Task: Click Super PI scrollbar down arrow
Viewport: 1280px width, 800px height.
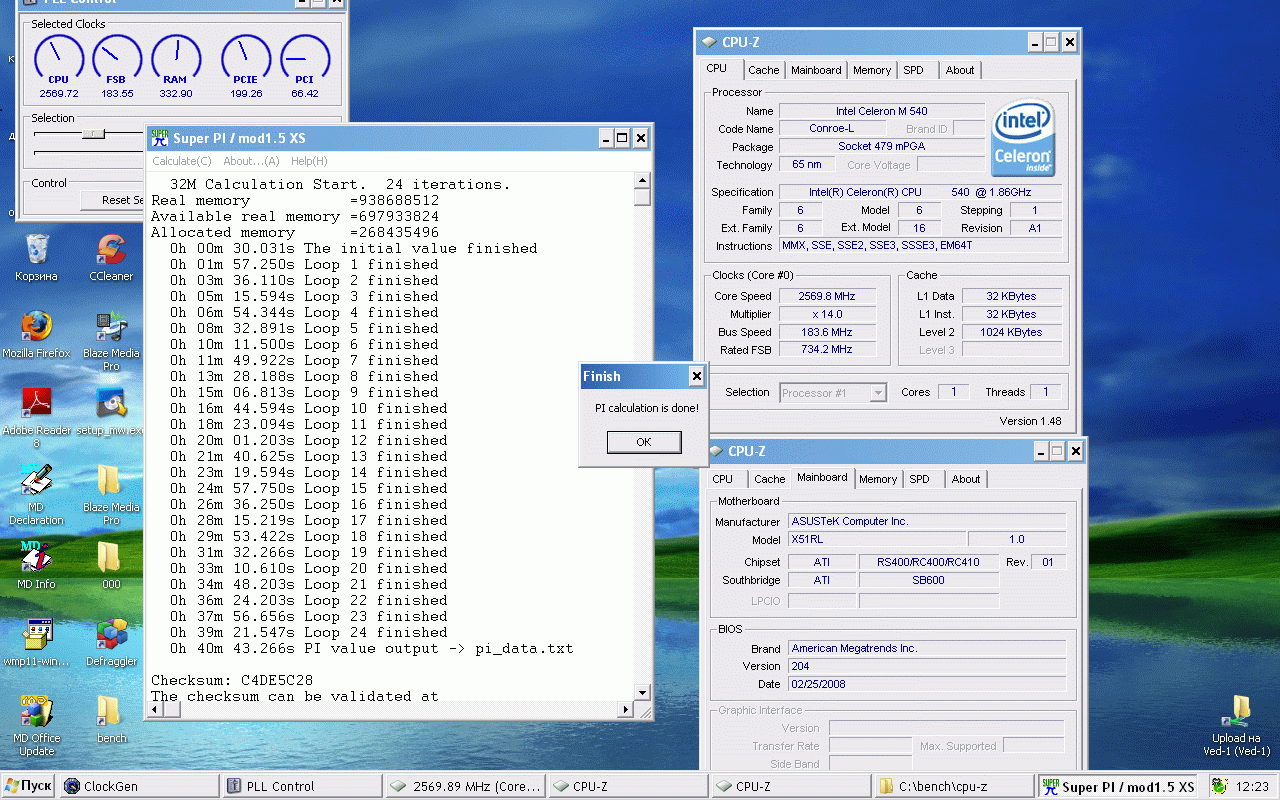Action: (642, 693)
